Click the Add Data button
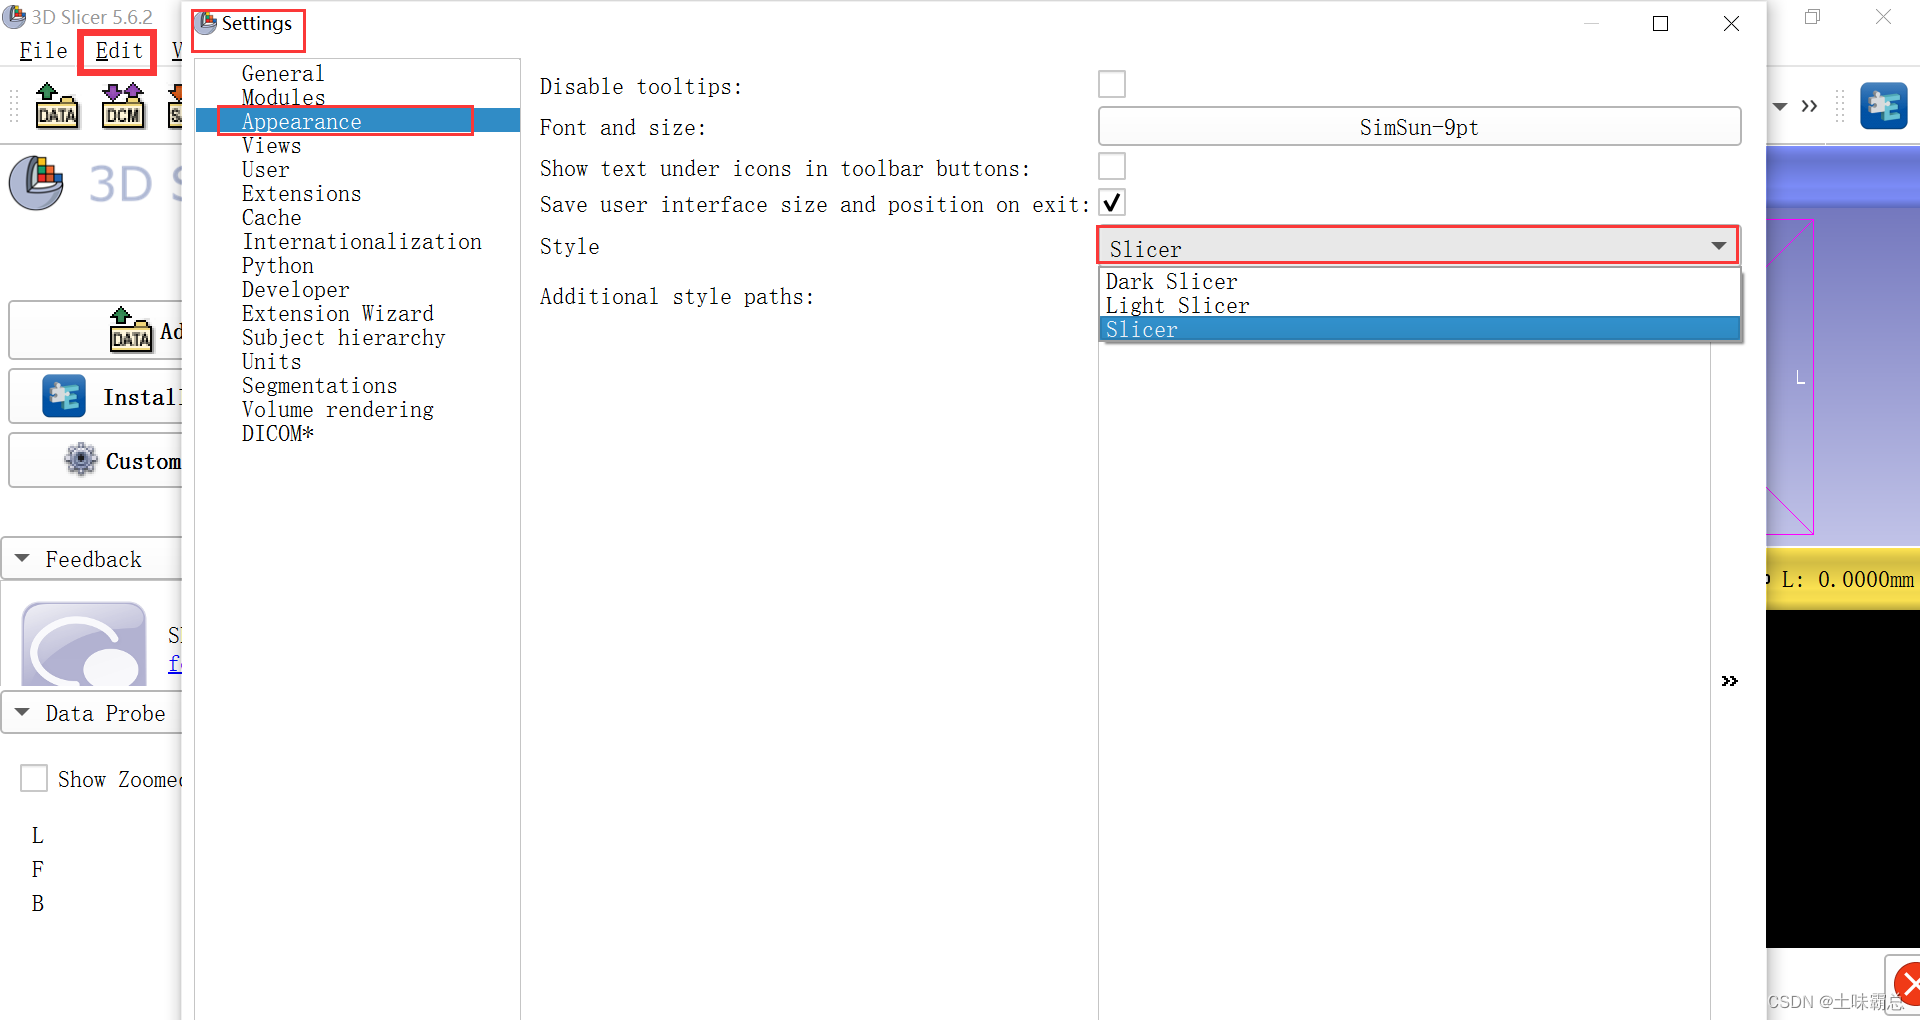The image size is (1920, 1020). point(96,330)
